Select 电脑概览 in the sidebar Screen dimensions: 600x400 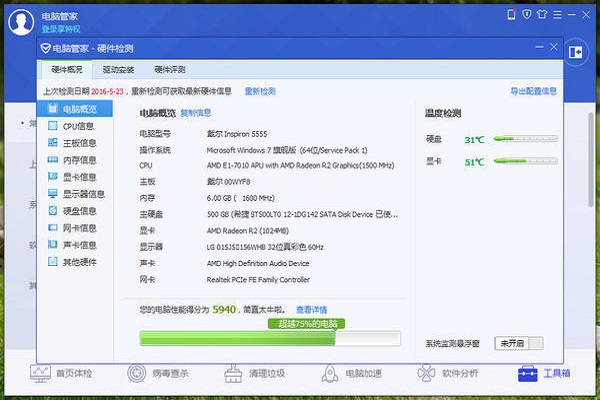(x=75, y=109)
